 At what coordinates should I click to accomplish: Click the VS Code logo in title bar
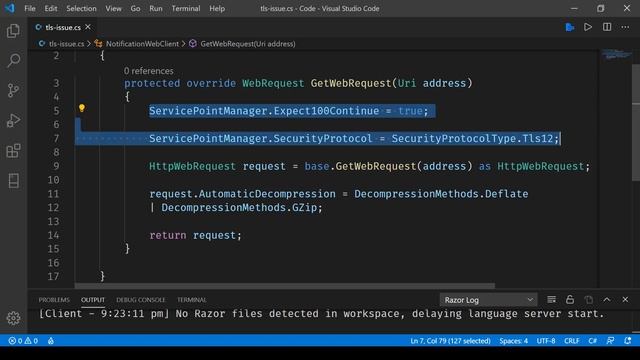point(10,8)
